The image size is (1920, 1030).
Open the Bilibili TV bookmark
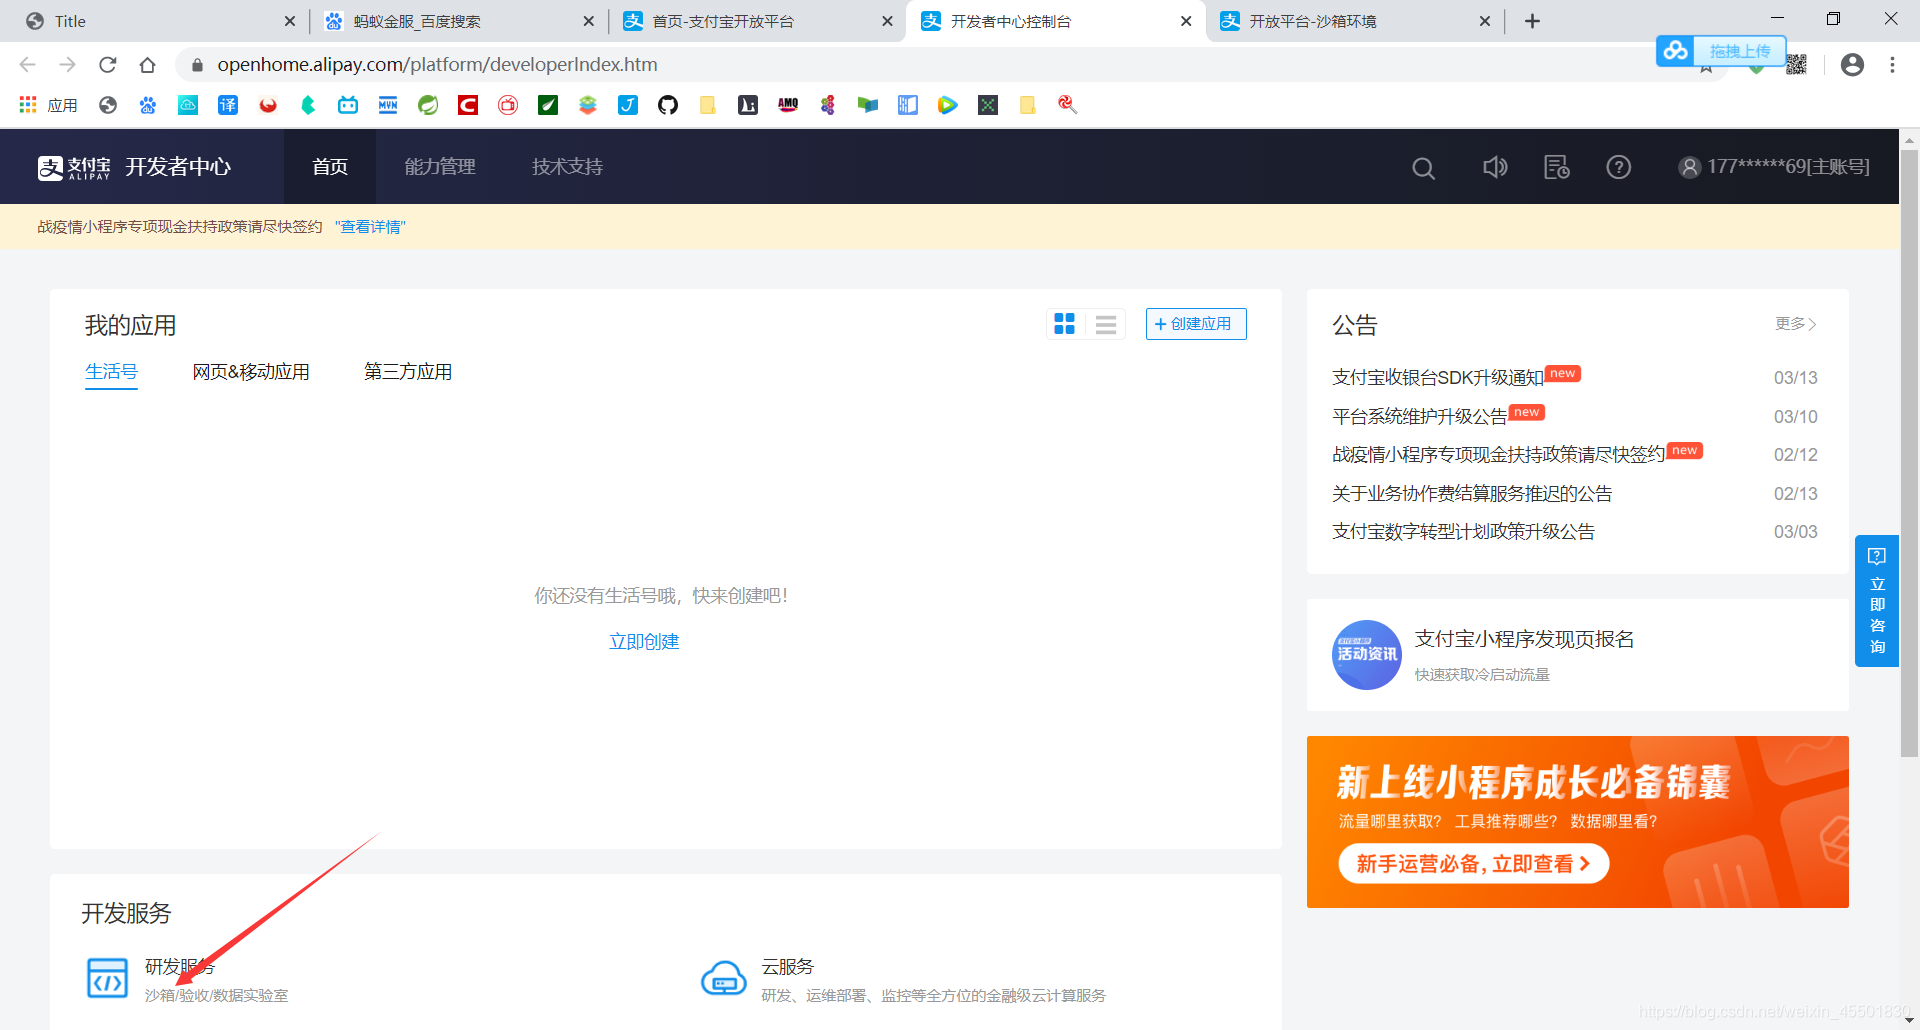click(348, 105)
